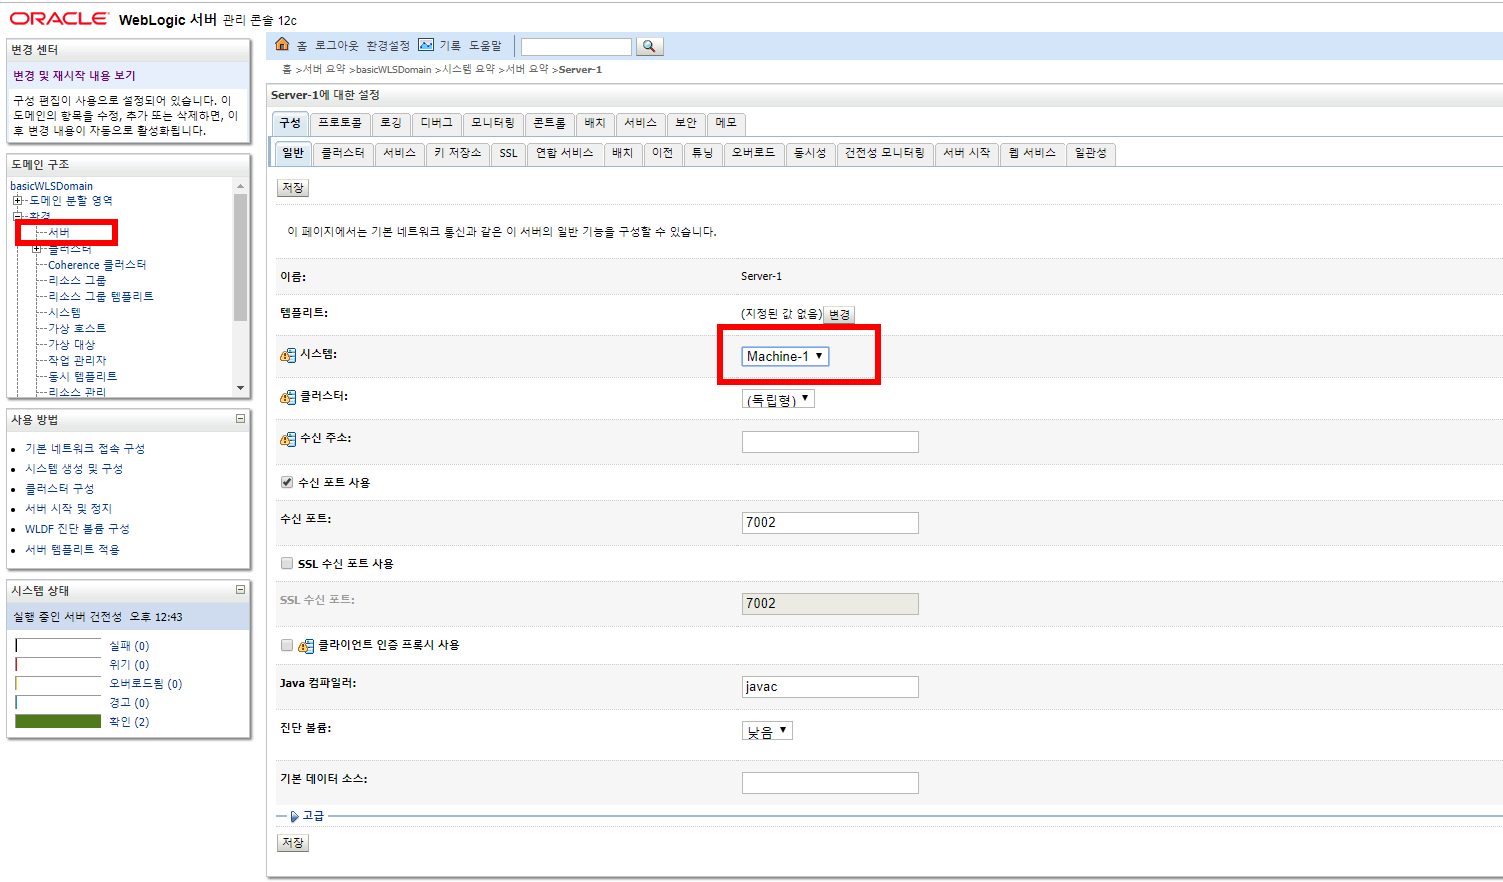
Task: Click the 수신 포트 field showing 7002
Action: click(x=830, y=523)
